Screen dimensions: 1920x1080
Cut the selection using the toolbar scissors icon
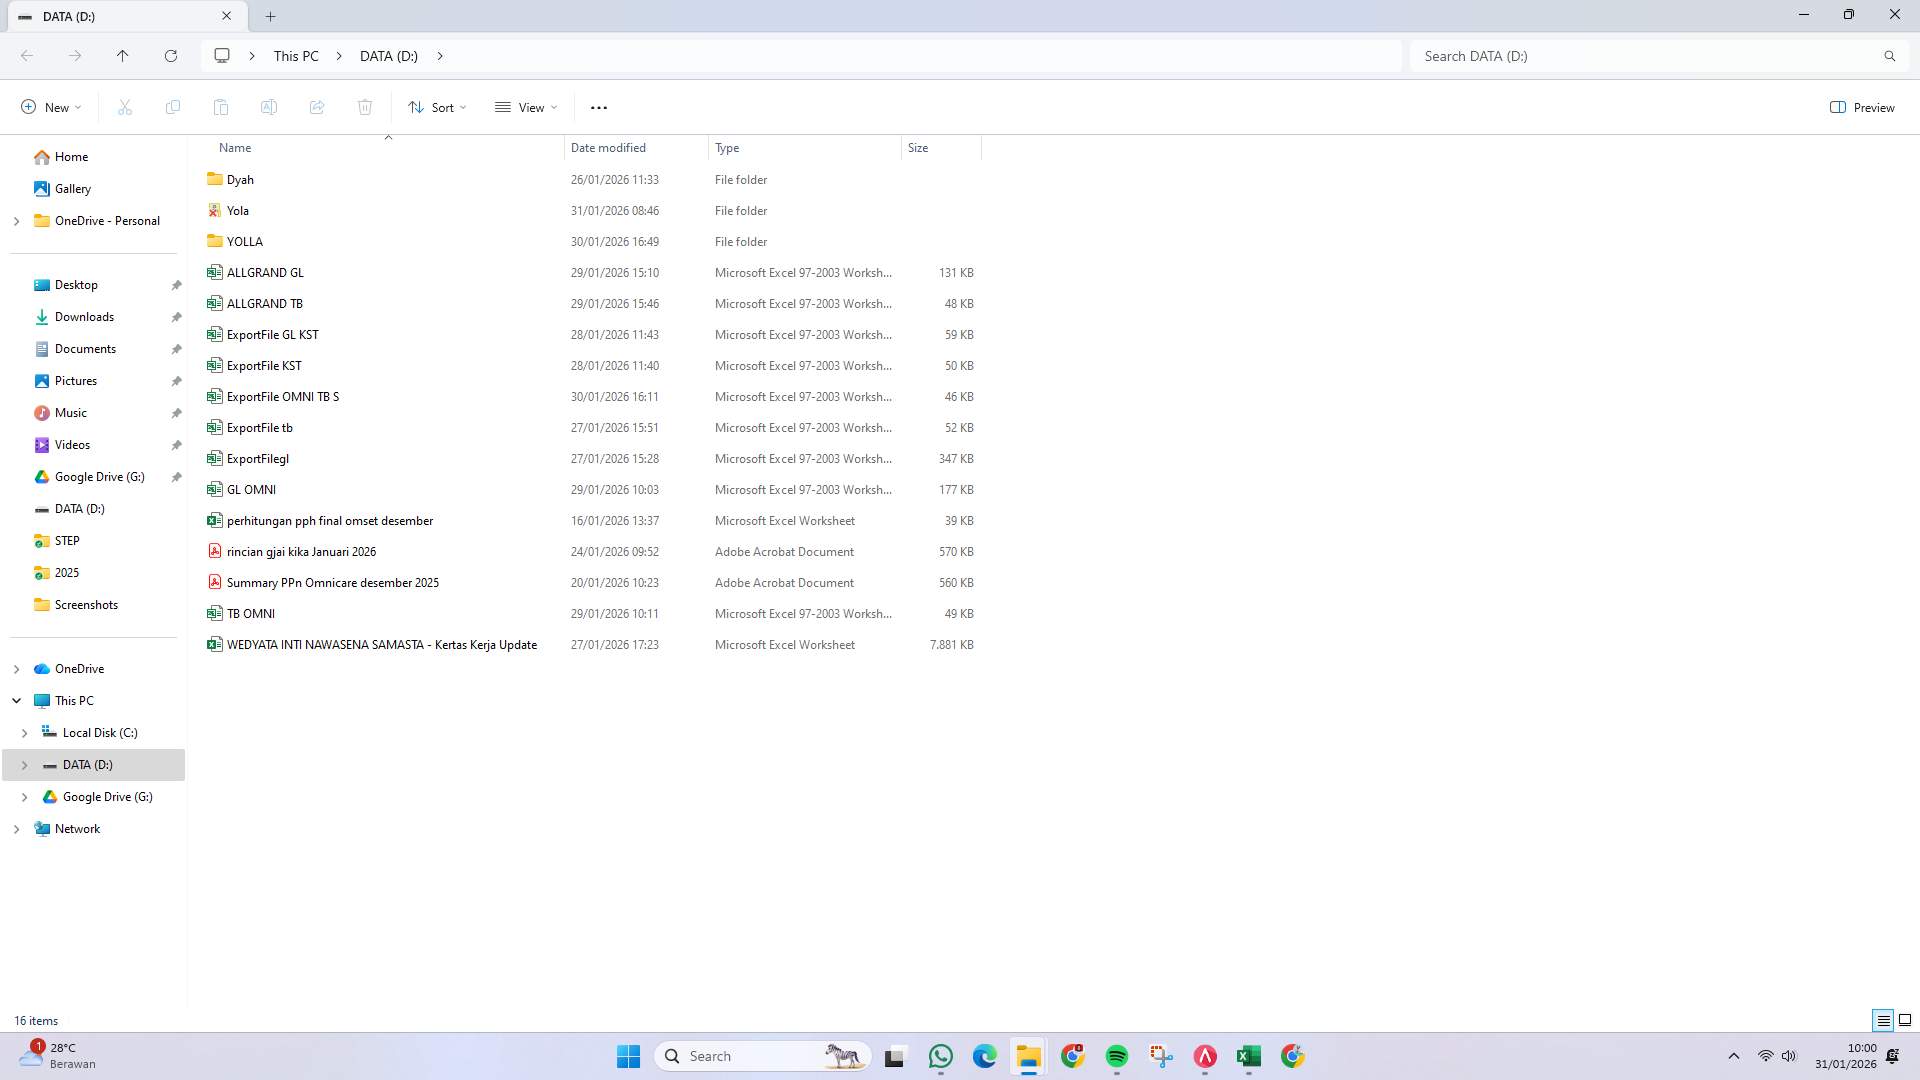(x=124, y=107)
